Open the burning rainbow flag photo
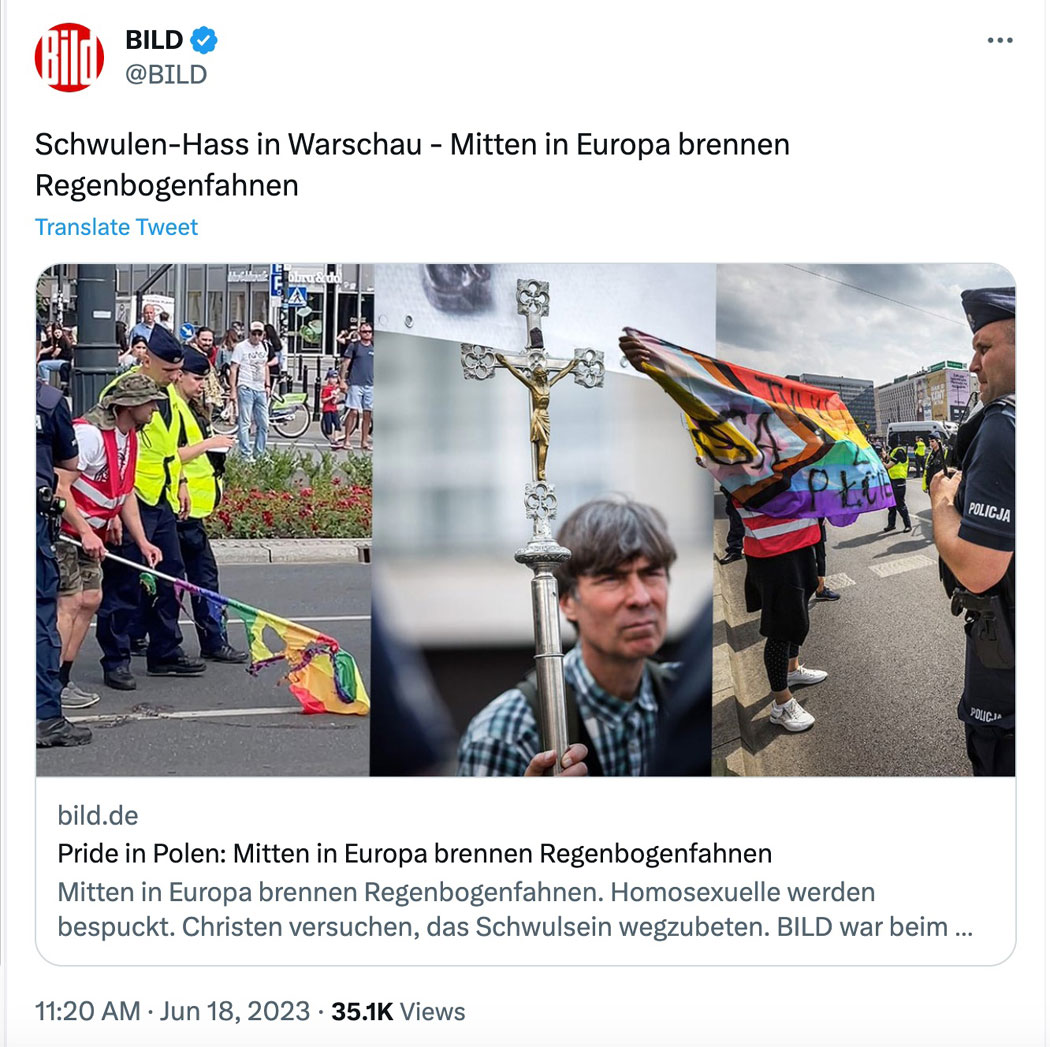 204,519
